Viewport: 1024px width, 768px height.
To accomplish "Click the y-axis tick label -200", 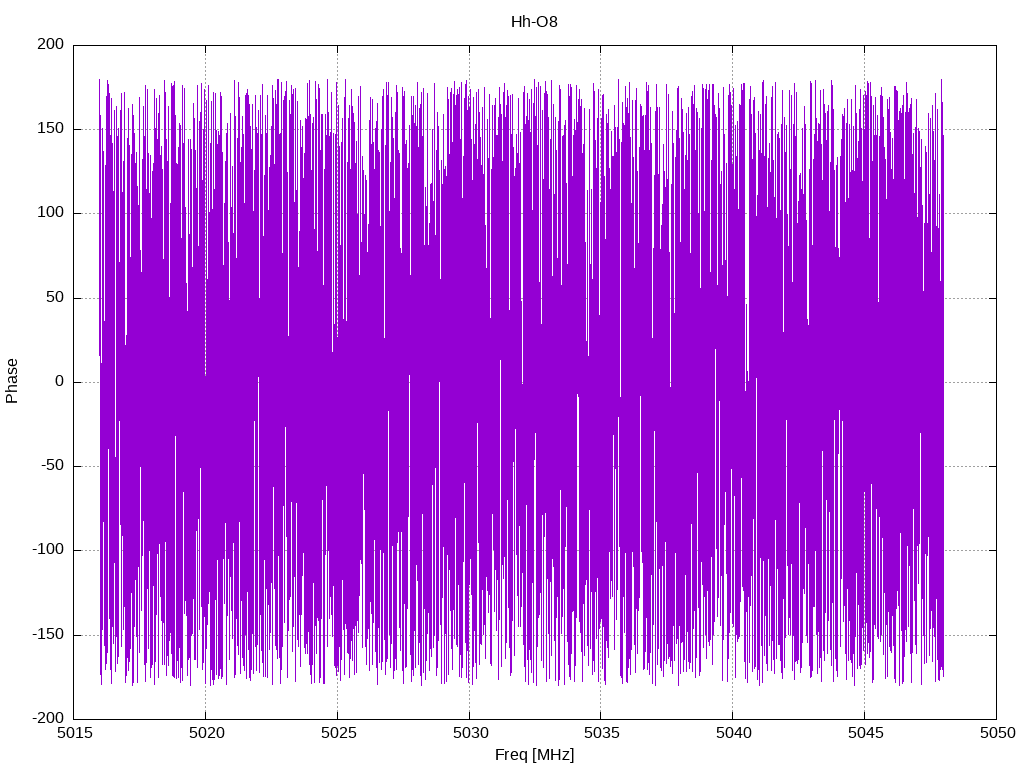I will [48, 718].
